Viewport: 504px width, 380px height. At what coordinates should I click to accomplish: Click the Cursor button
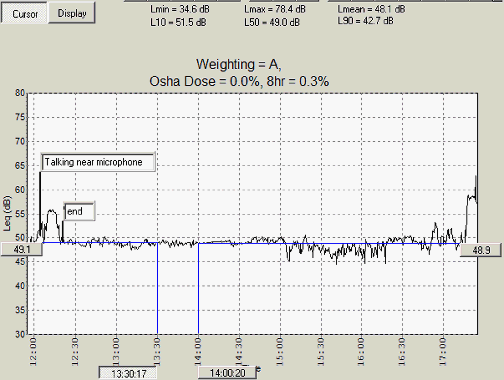(x=25, y=13)
